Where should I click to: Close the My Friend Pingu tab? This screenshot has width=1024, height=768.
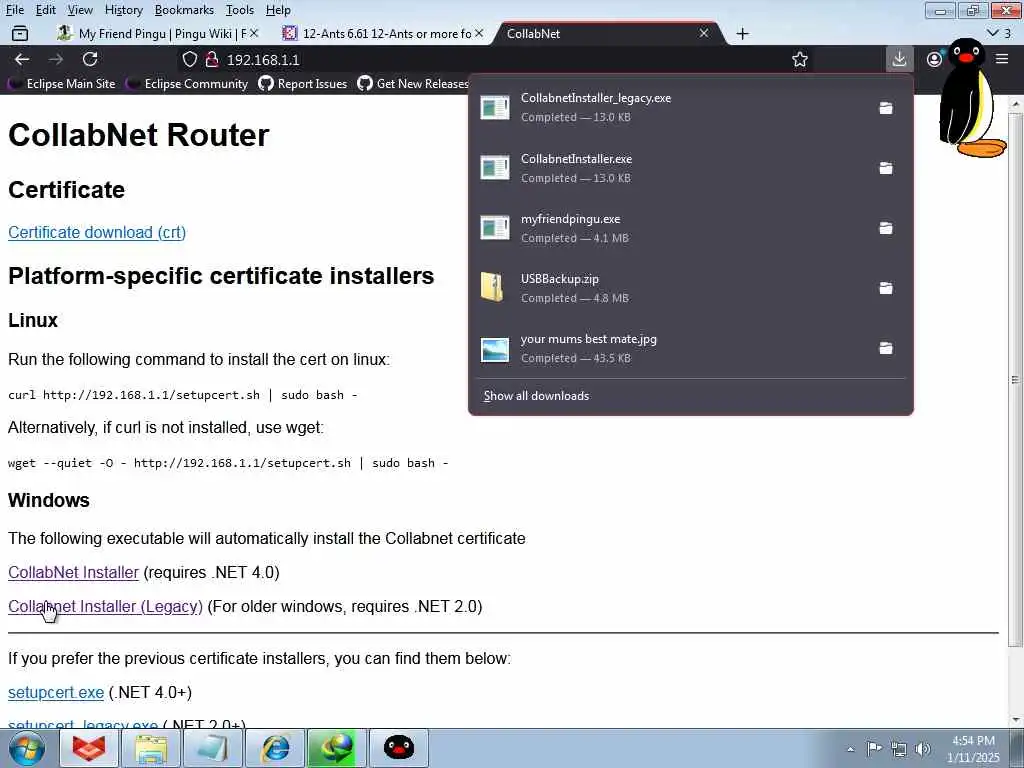tap(254, 33)
